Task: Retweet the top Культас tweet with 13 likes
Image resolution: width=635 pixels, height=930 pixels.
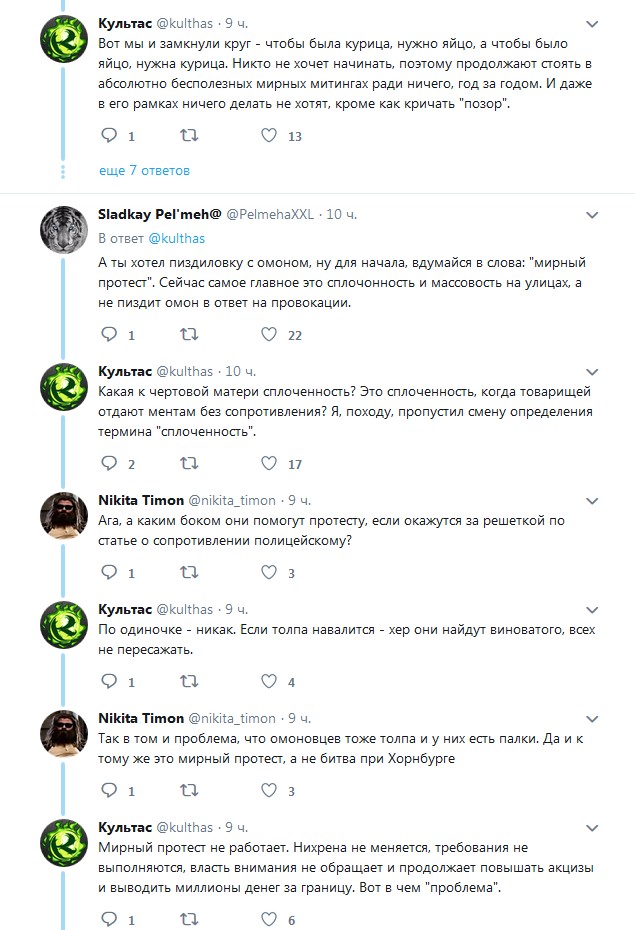Action: (188, 135)
